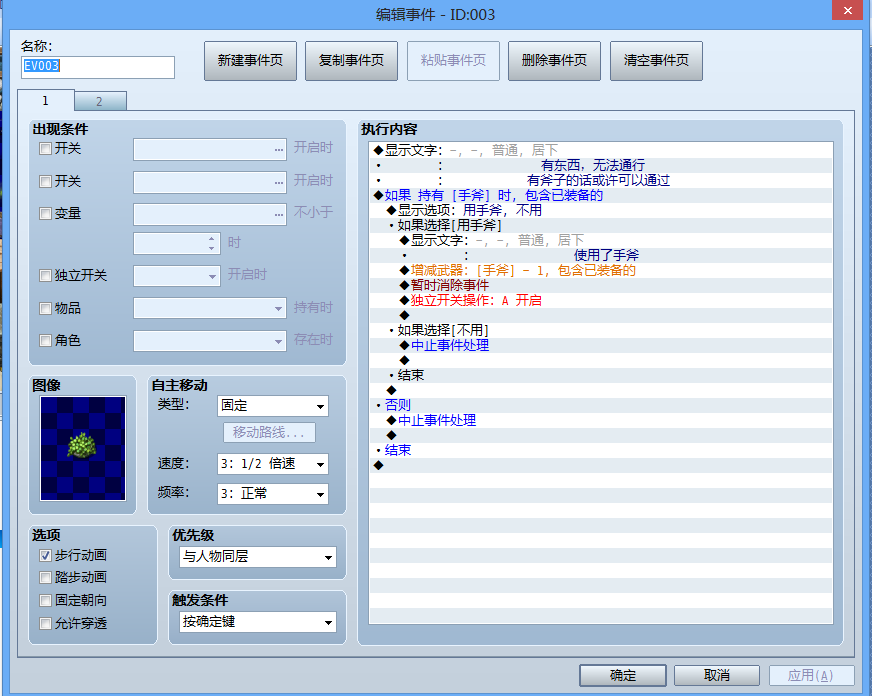This screenshot has height=696, width=872.
Task: Switch to event page tab 2
Action: pos(100,101)
